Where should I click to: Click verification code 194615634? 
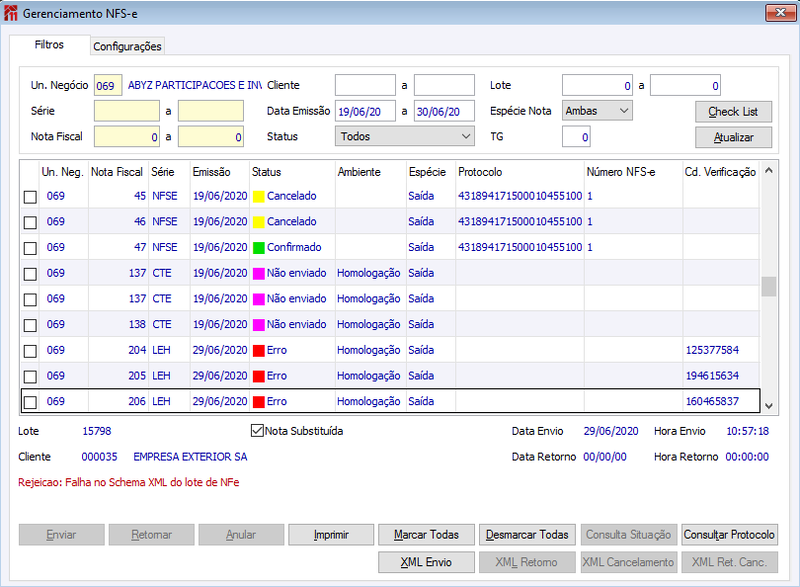(x=712, y=375)
